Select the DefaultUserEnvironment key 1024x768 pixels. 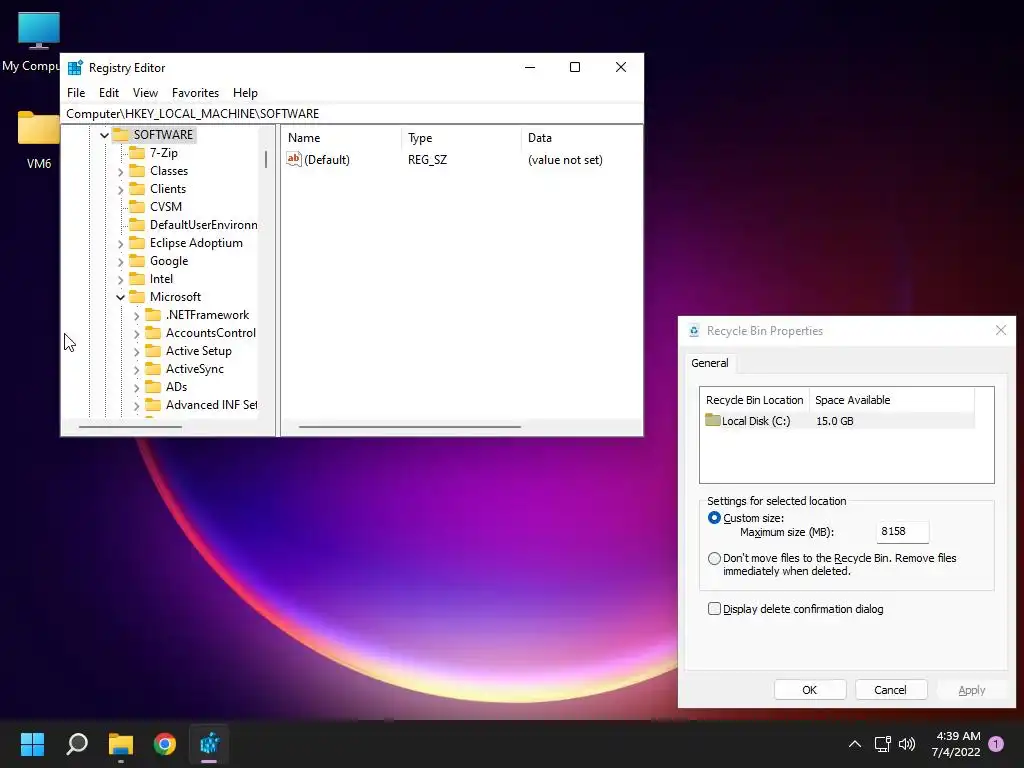tap(203, 225)
